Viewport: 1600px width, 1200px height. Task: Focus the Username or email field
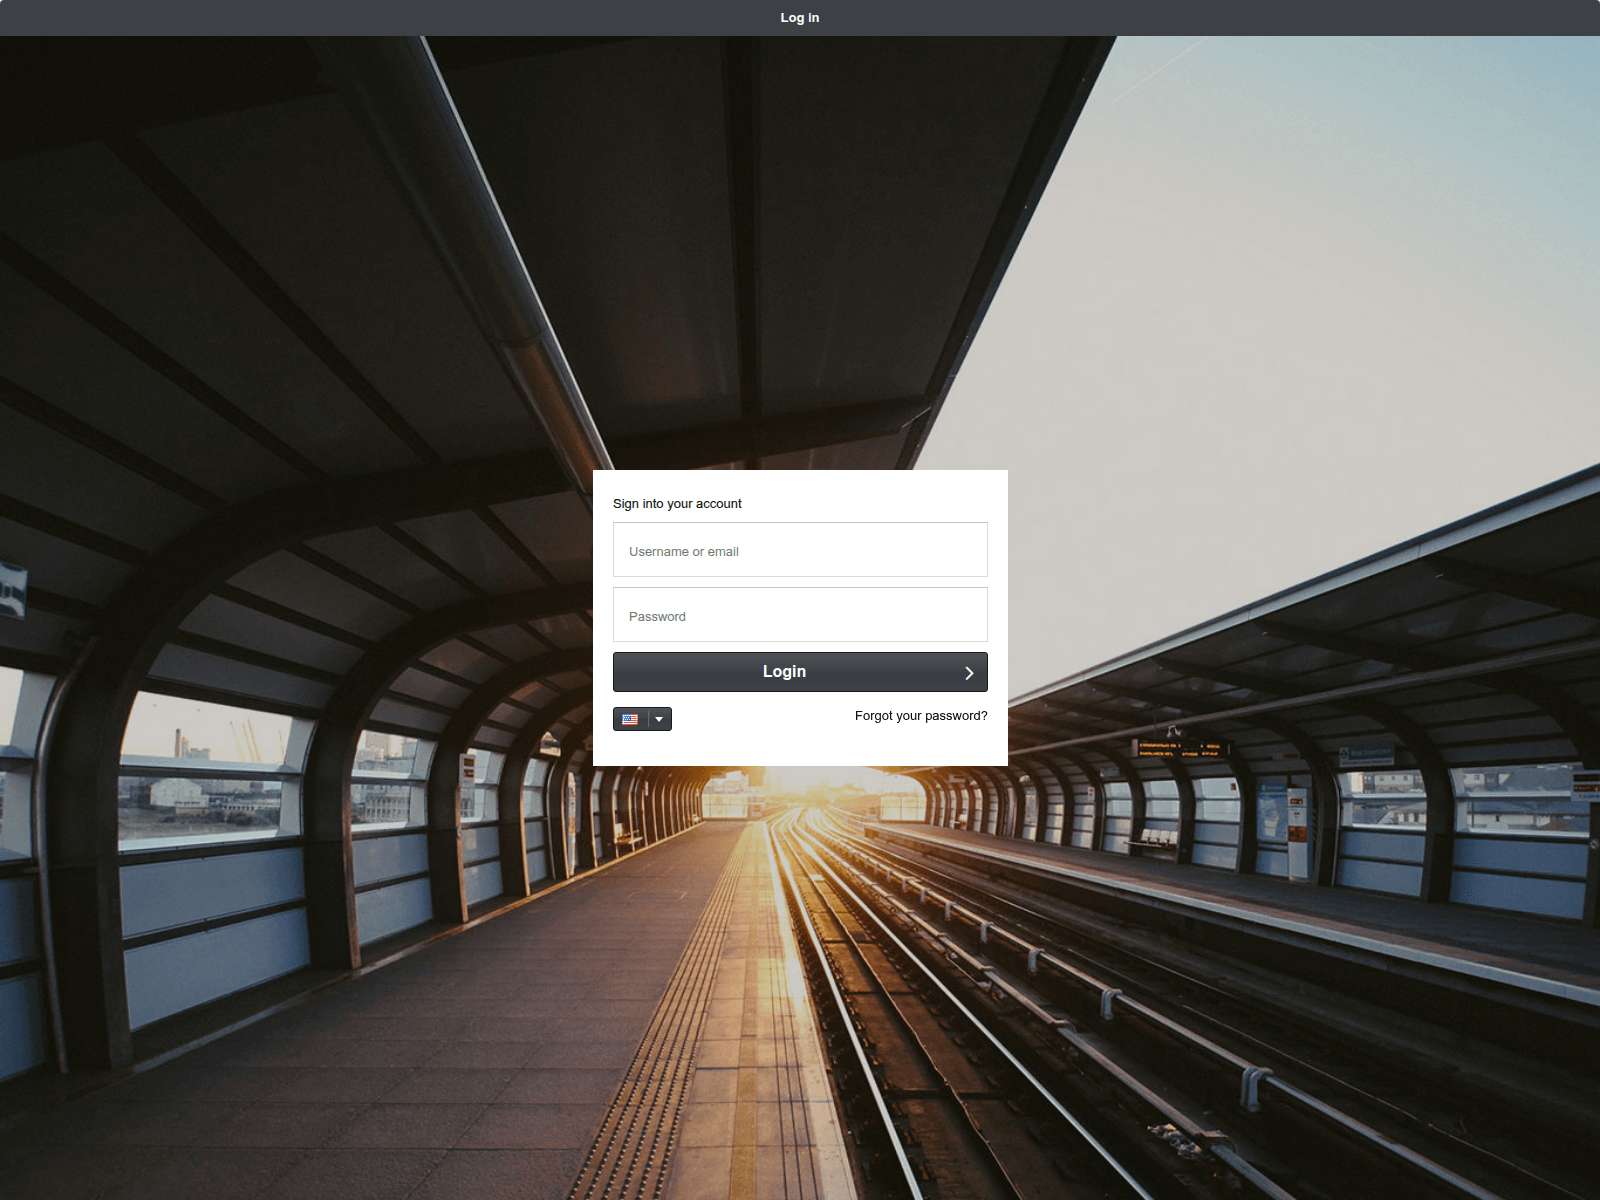coord(799,549)
